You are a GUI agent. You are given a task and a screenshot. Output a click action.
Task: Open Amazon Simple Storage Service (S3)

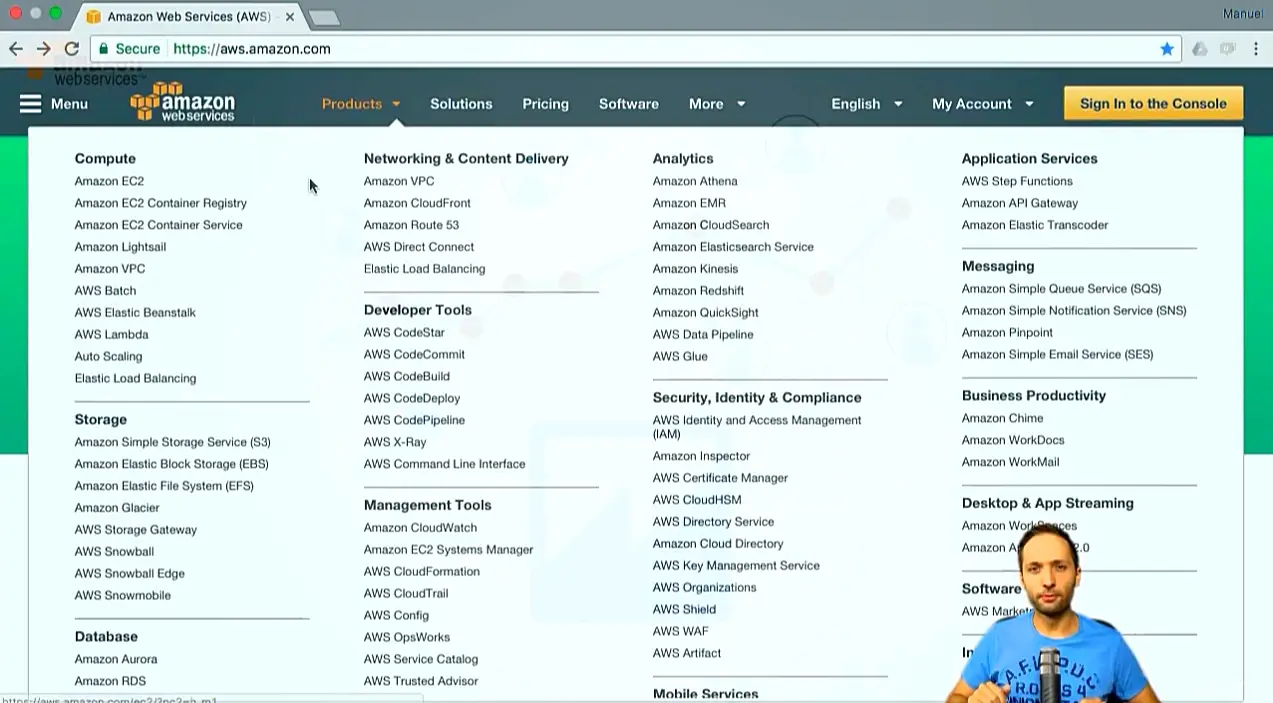[x=172, y=442]
